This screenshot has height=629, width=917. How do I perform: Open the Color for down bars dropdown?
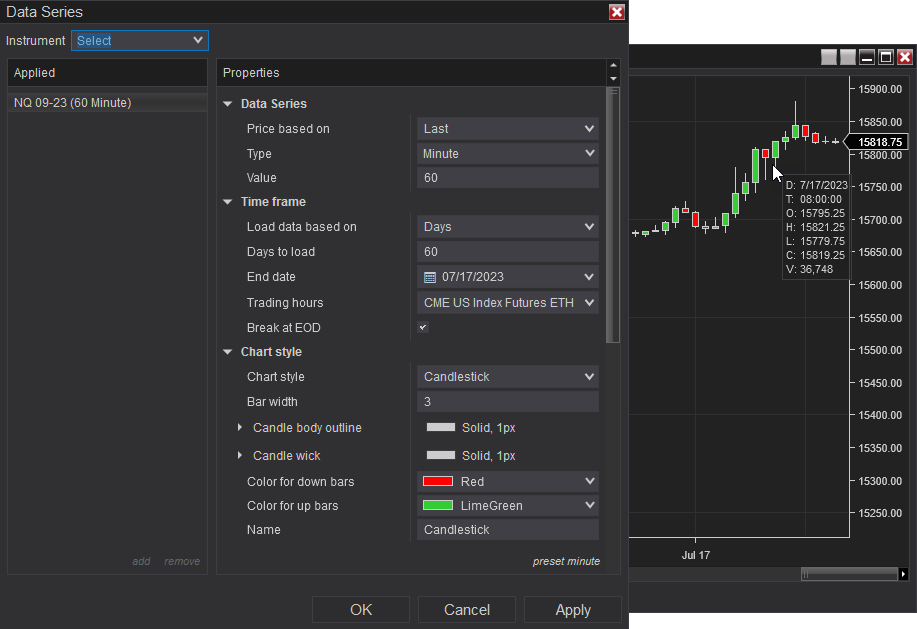click(508, 482)
